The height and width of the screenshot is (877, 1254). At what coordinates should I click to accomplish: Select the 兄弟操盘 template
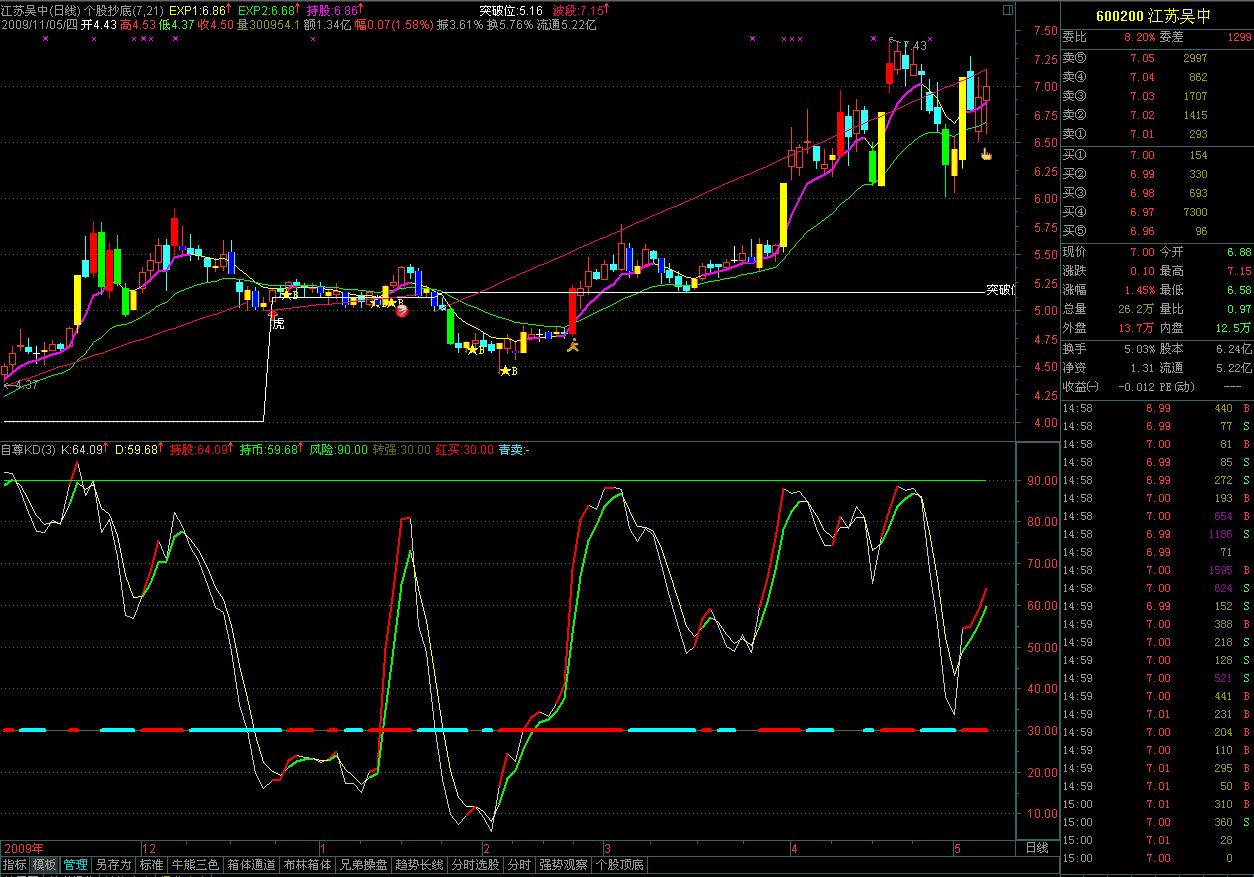(x=363, y=865)
